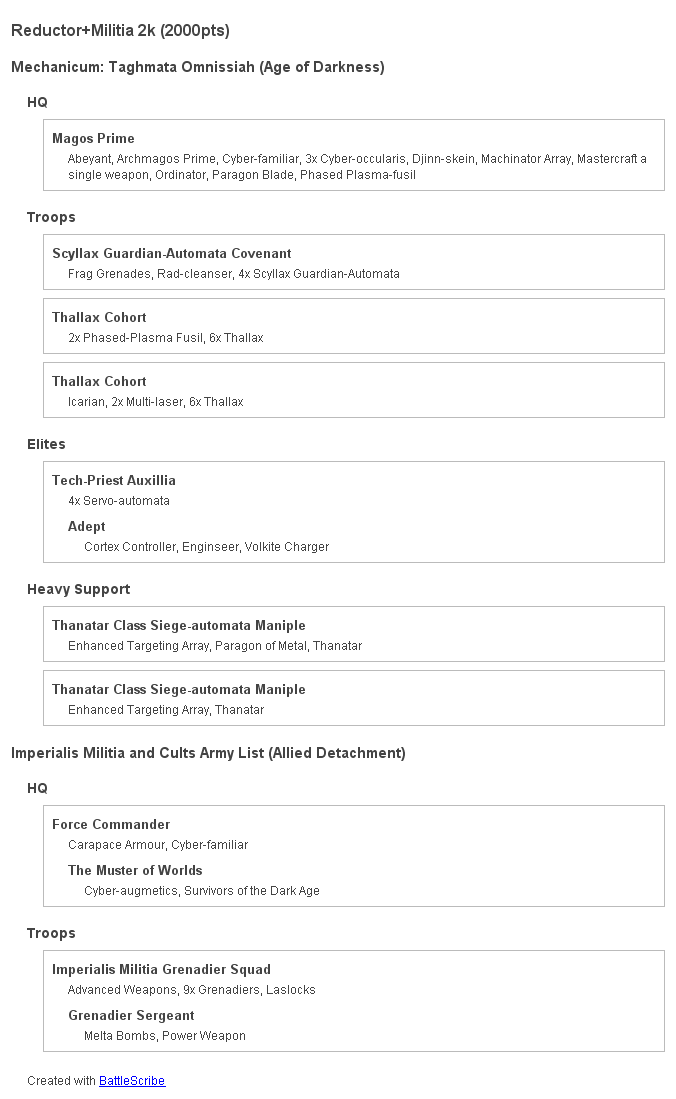This screenshot has width=676, height=1099.
Task: Select the Imperialis Militia Grenadier Squad entry
Action: coord(161,969)
